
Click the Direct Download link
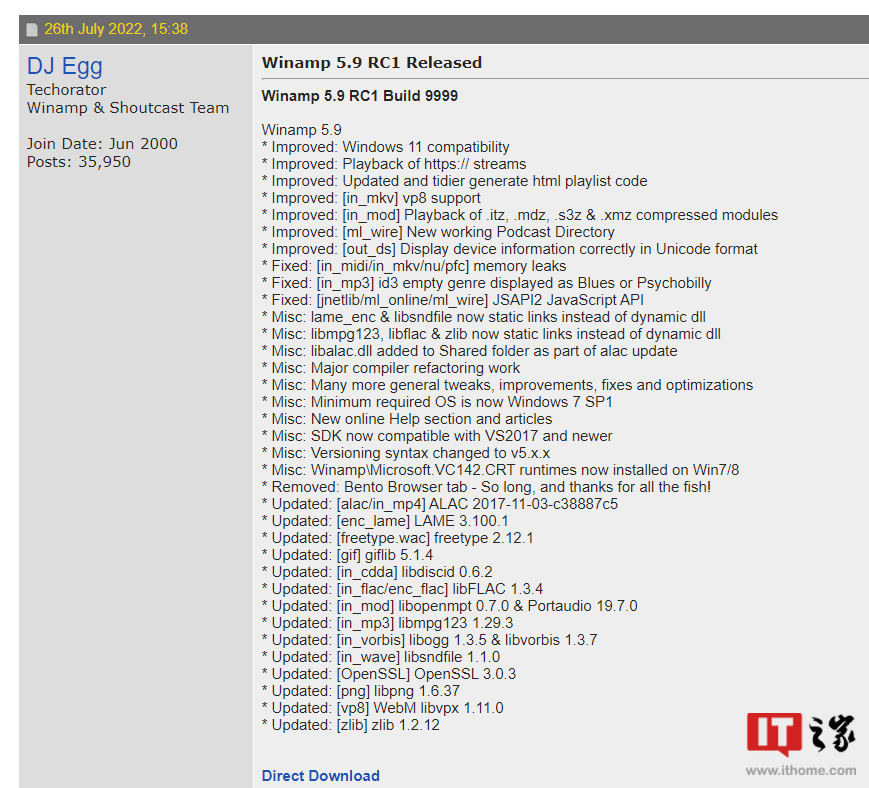[x=320, y=775]
